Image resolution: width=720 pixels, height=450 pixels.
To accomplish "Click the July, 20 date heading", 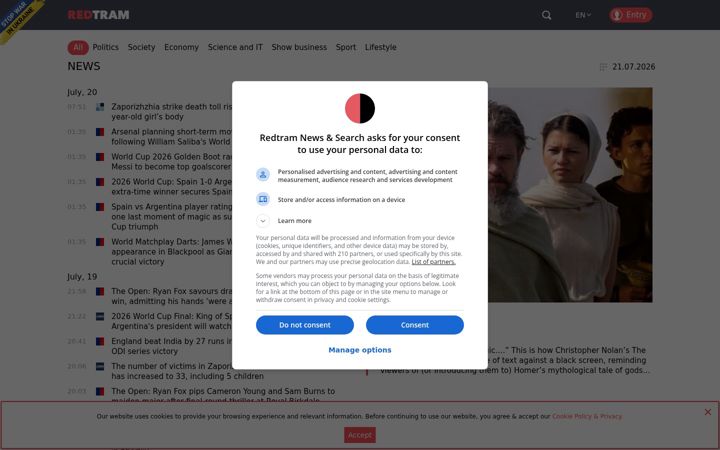I will pyautogui.click(x=82, y=92).
